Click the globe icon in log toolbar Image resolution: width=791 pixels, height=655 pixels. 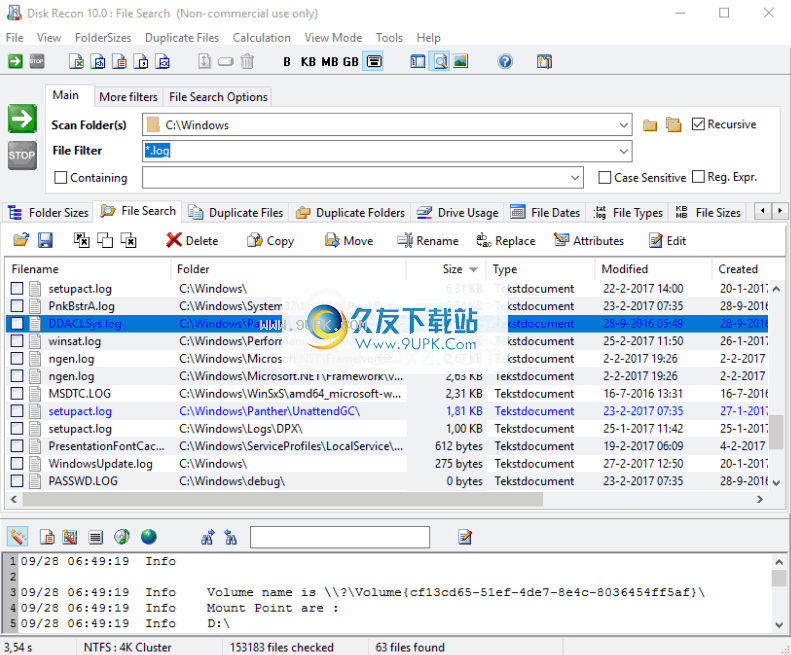tap(148, 537)
